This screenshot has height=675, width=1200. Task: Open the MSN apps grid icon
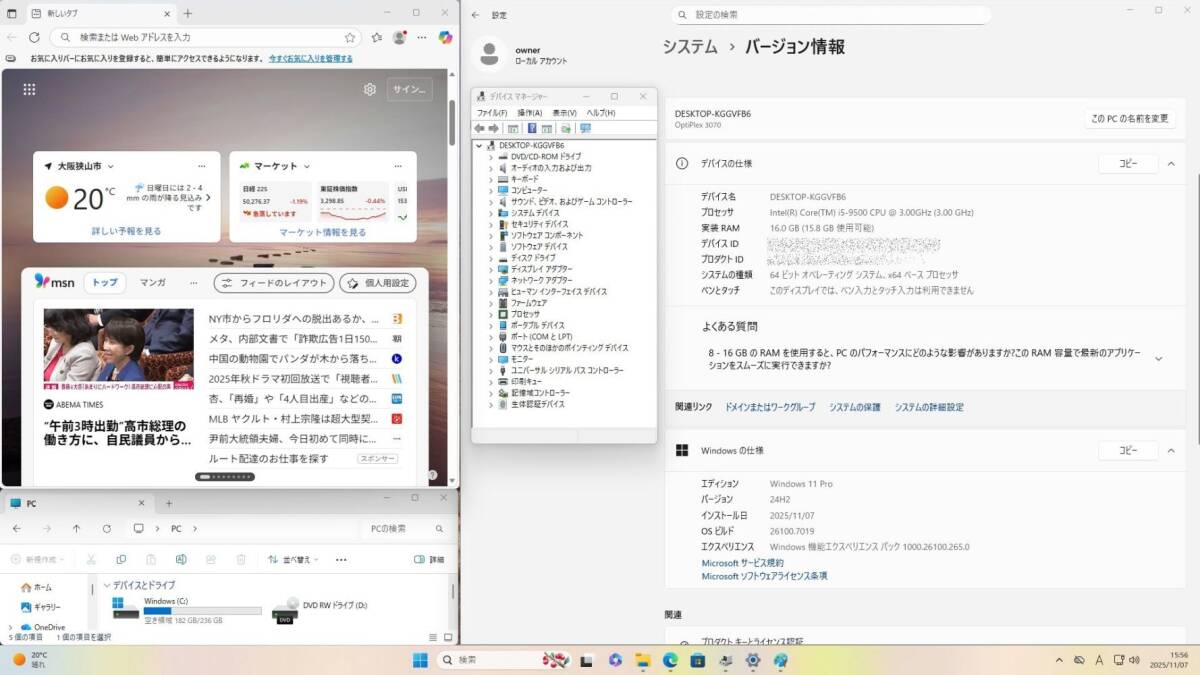29,89
